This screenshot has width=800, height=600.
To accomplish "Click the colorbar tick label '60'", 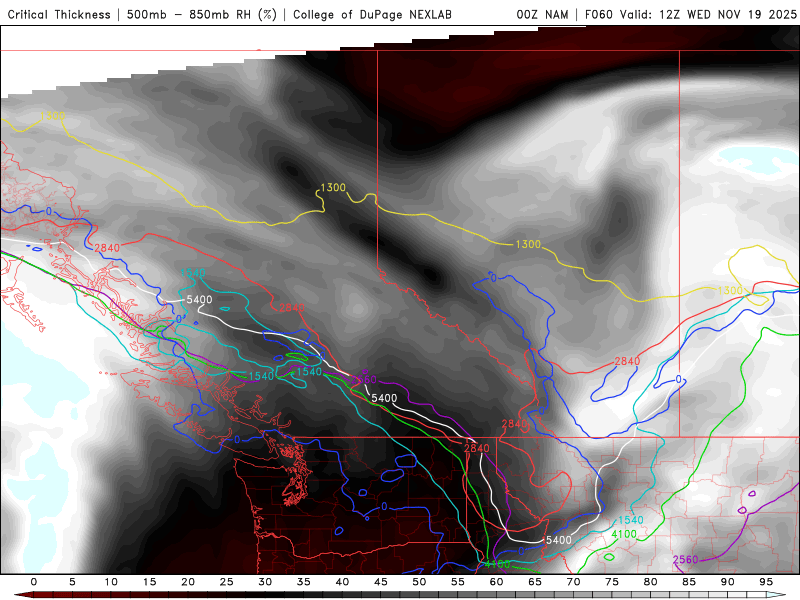I will 496,582.
